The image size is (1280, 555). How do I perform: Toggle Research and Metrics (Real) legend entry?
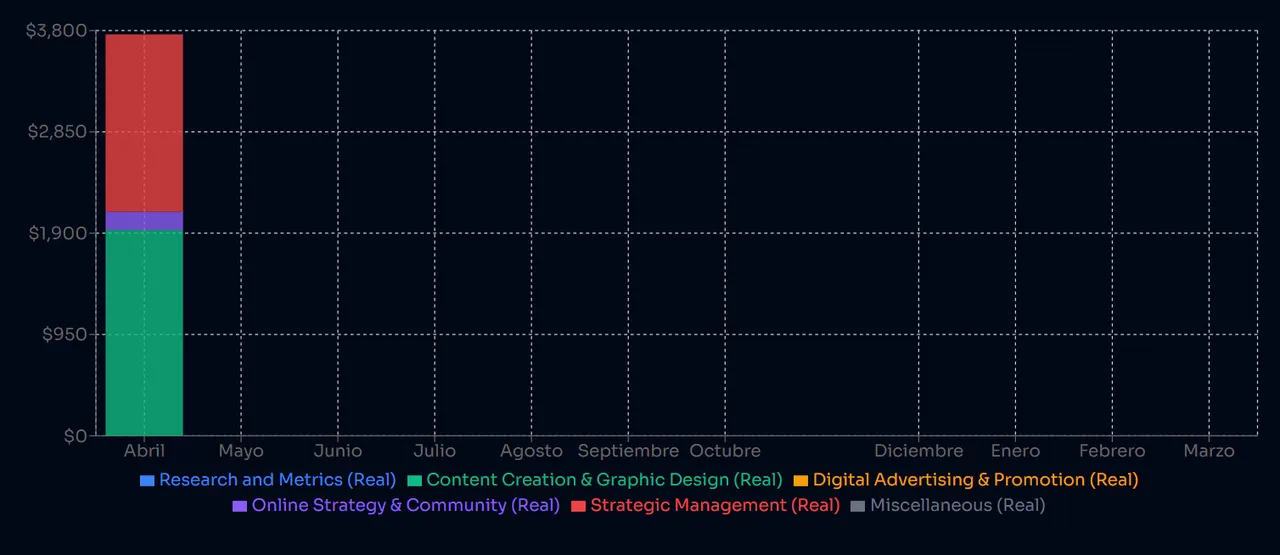click(x=268, y=480)
